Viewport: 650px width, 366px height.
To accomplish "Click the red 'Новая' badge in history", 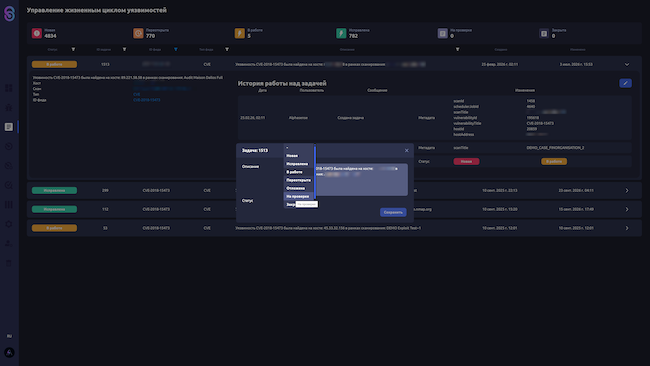I will pyautogui.click(x=466, y=162).
